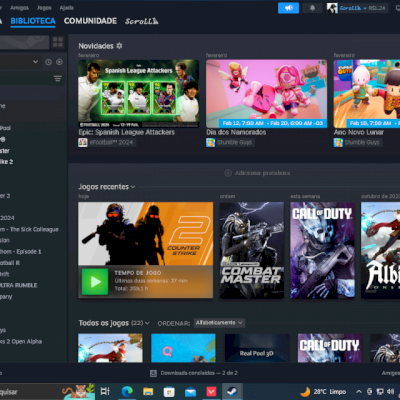Open Ano Novo Lunar news title
The height and width of the screenshot is (400, 400).
[359, 132]
